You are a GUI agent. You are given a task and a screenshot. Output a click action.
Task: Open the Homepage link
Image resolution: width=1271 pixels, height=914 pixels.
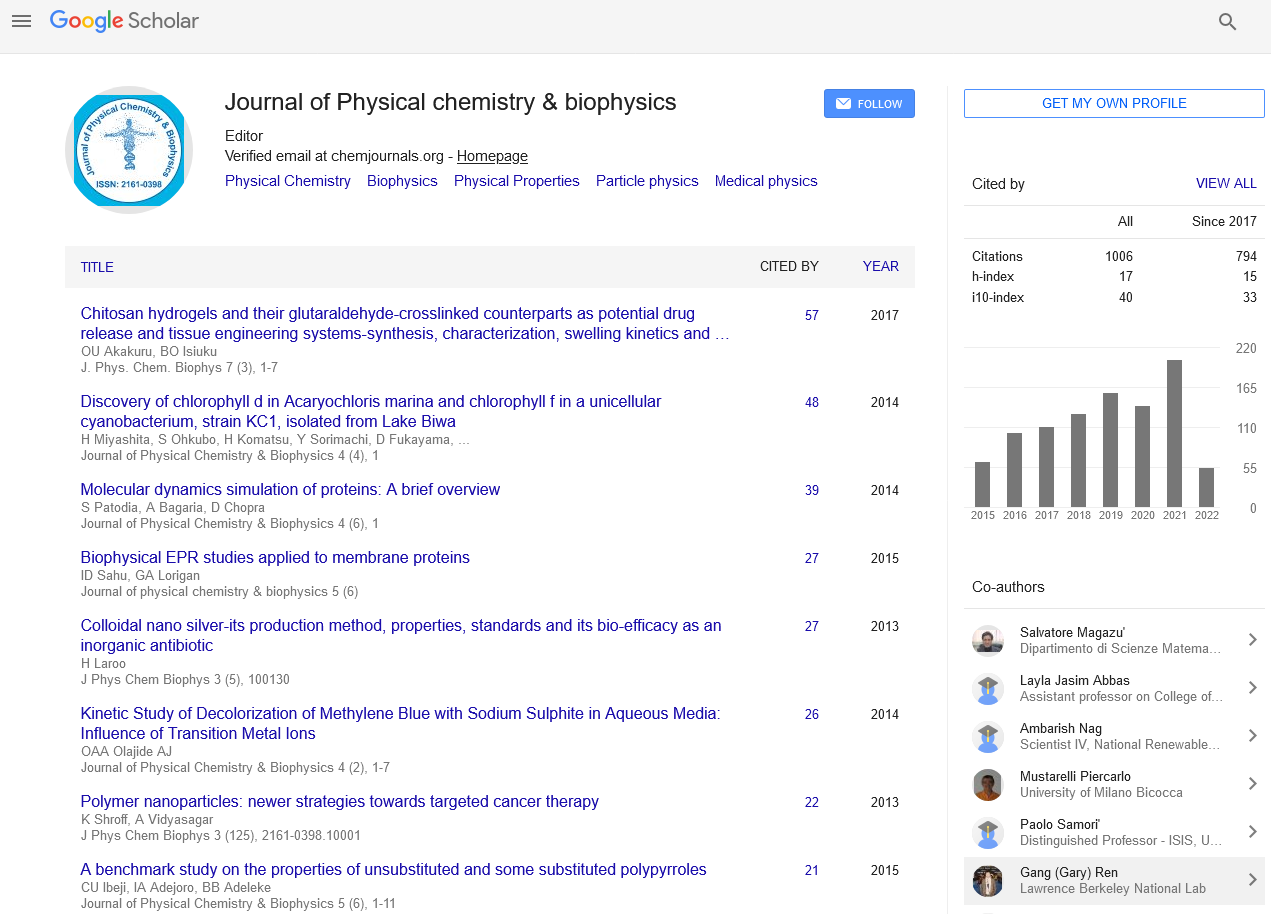point(492,156)
